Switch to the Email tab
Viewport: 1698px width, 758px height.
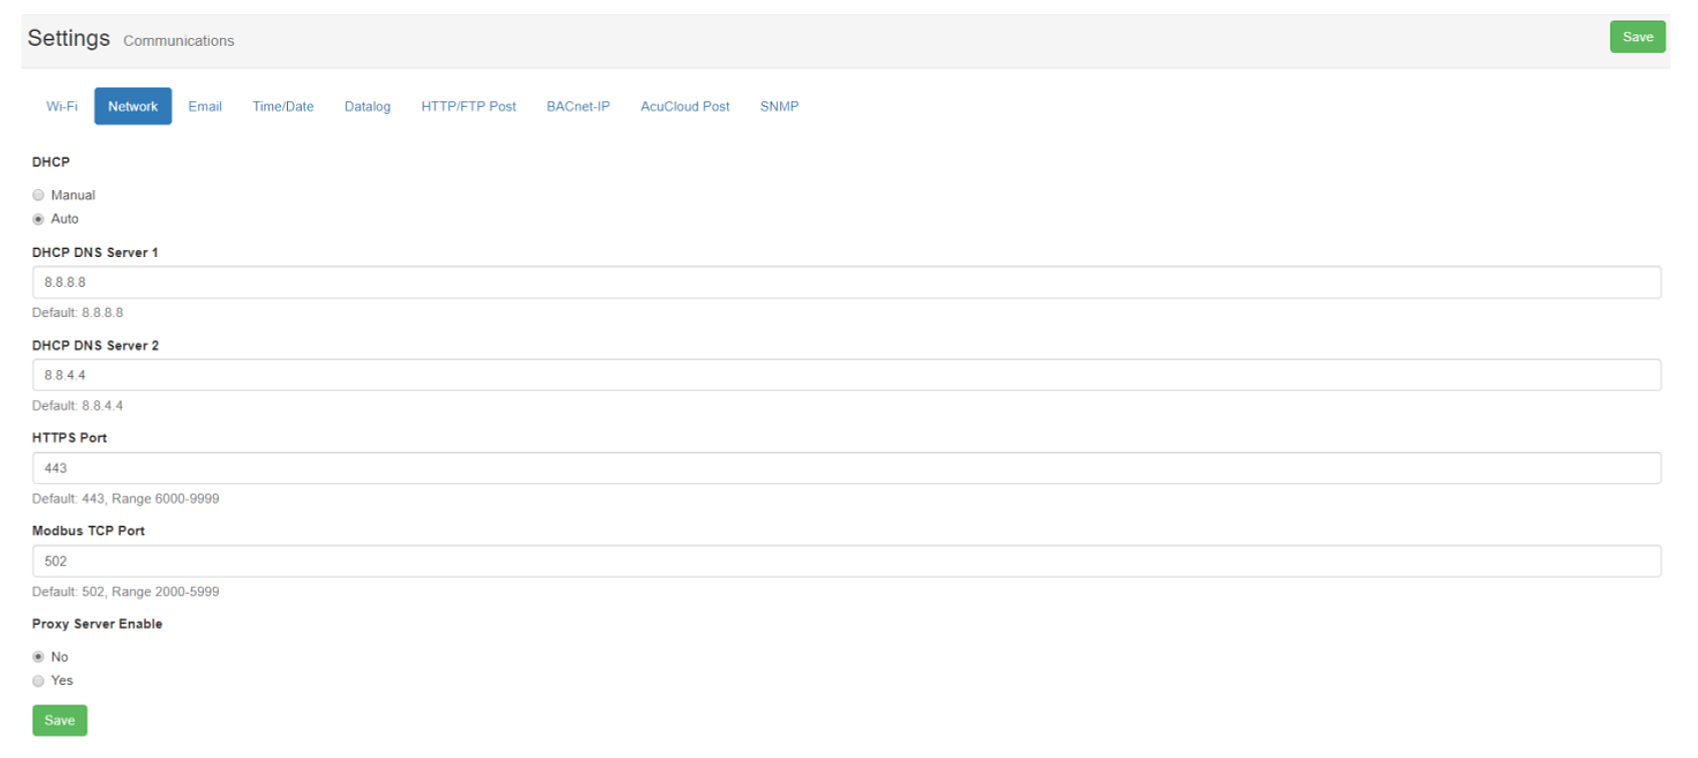[205, 106]
